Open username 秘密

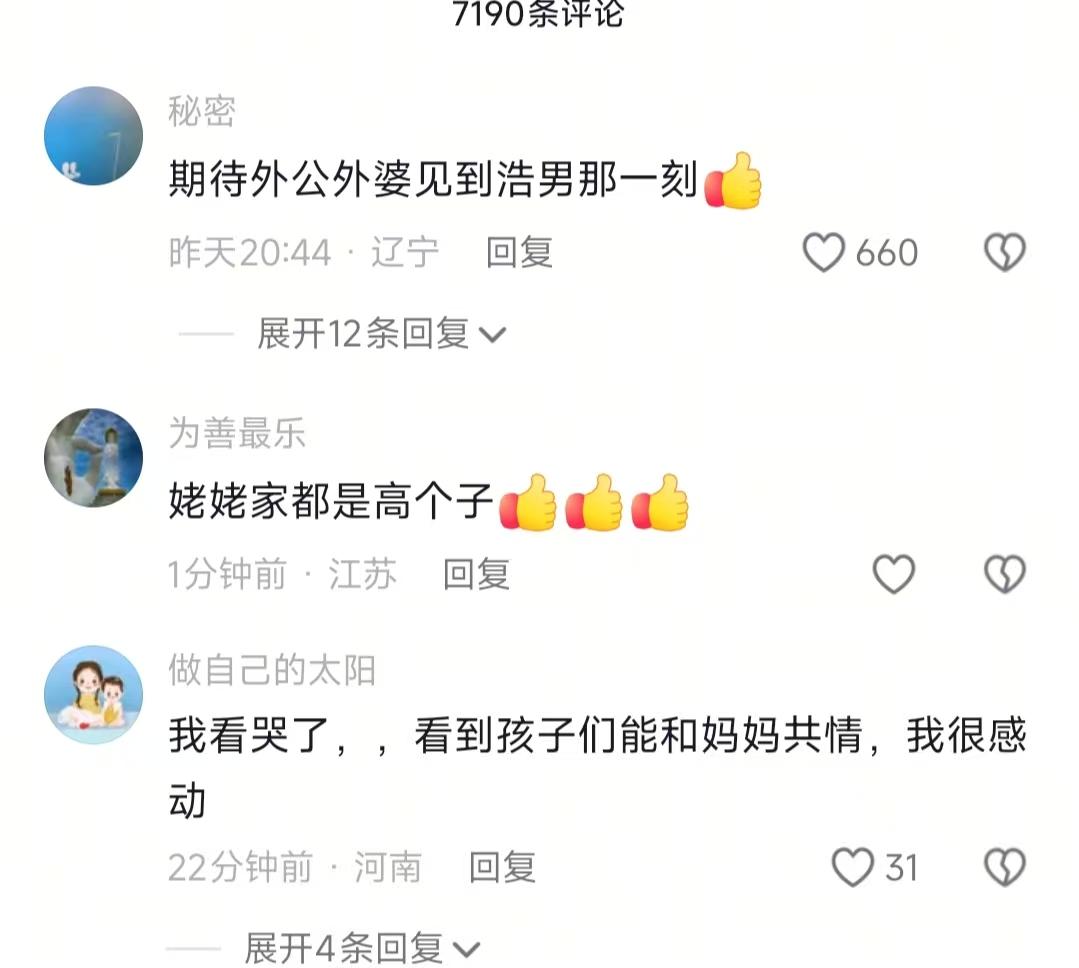pos(202,111)
